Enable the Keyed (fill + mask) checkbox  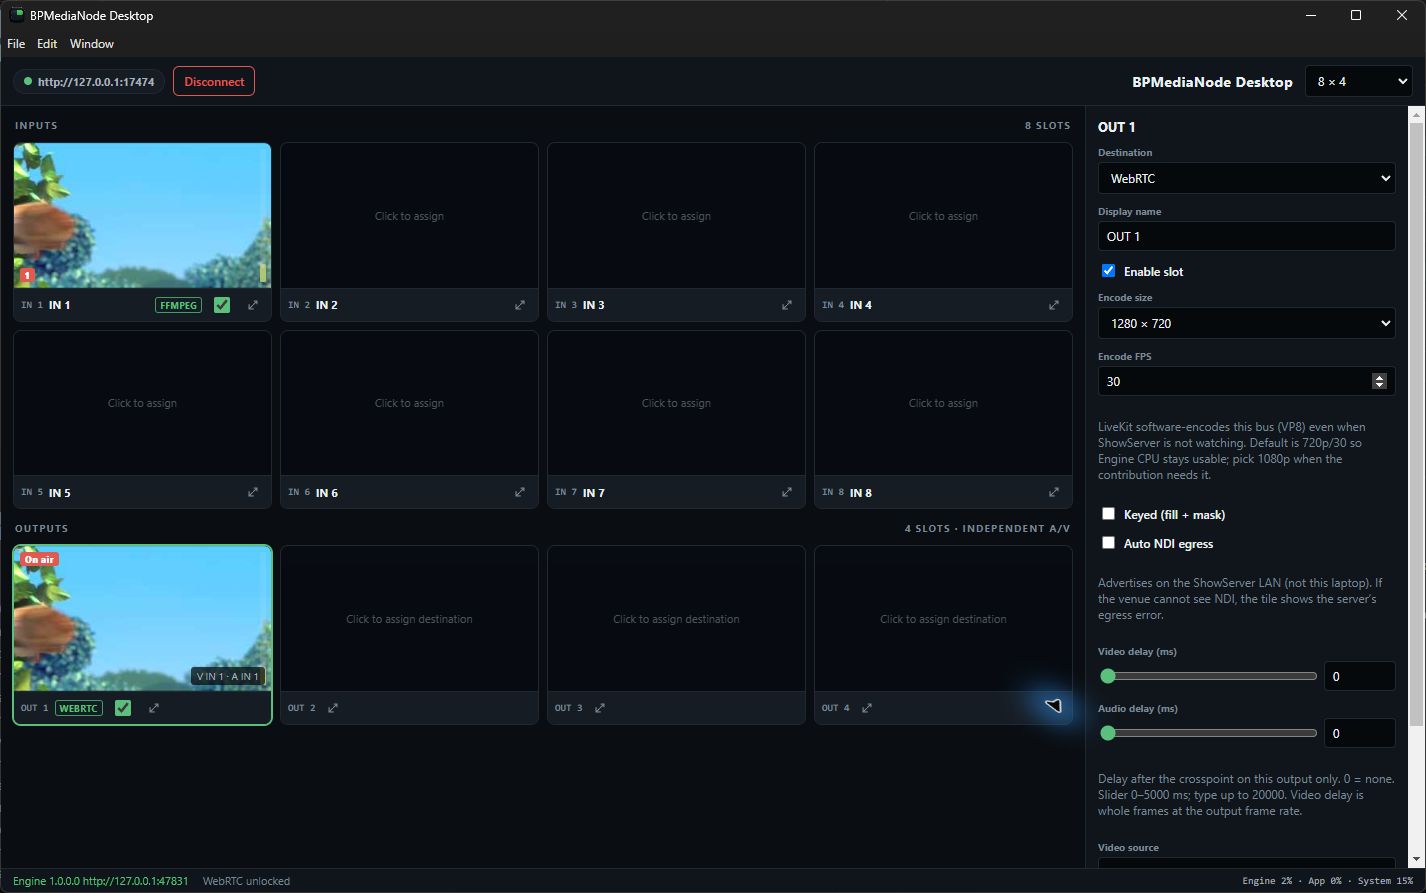(x=1108, y=514)
